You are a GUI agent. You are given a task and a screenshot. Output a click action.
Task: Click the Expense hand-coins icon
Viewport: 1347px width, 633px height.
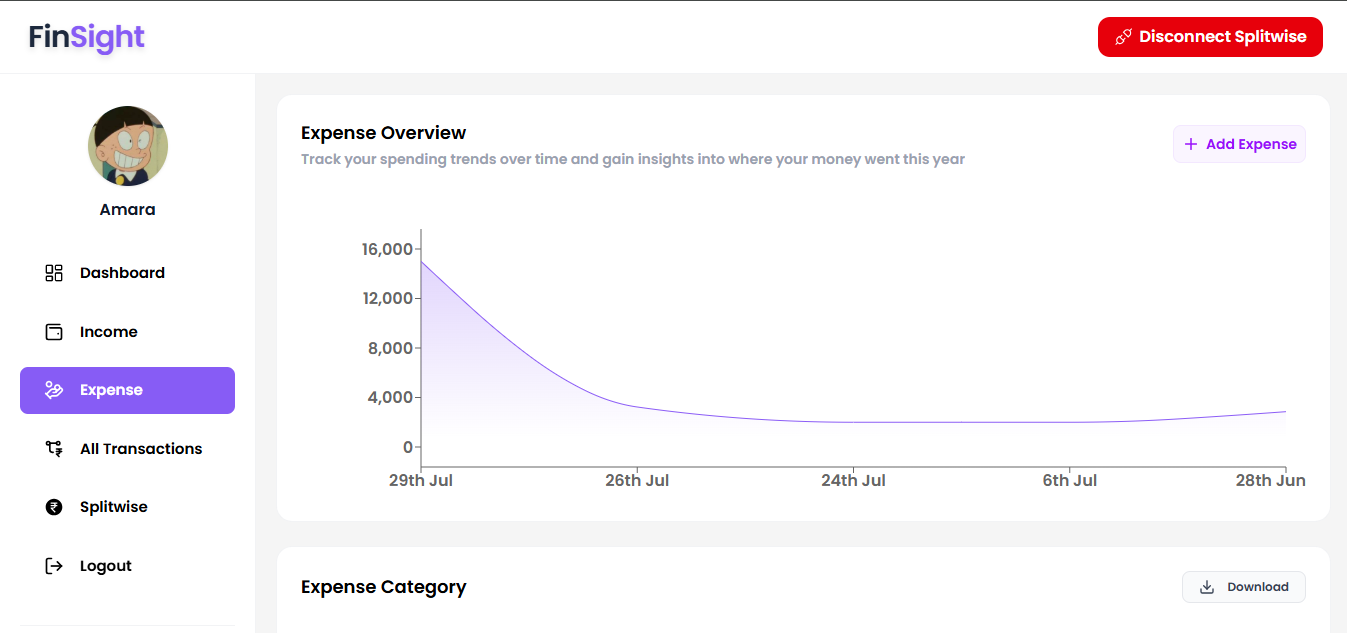click(x=54, y=390)
